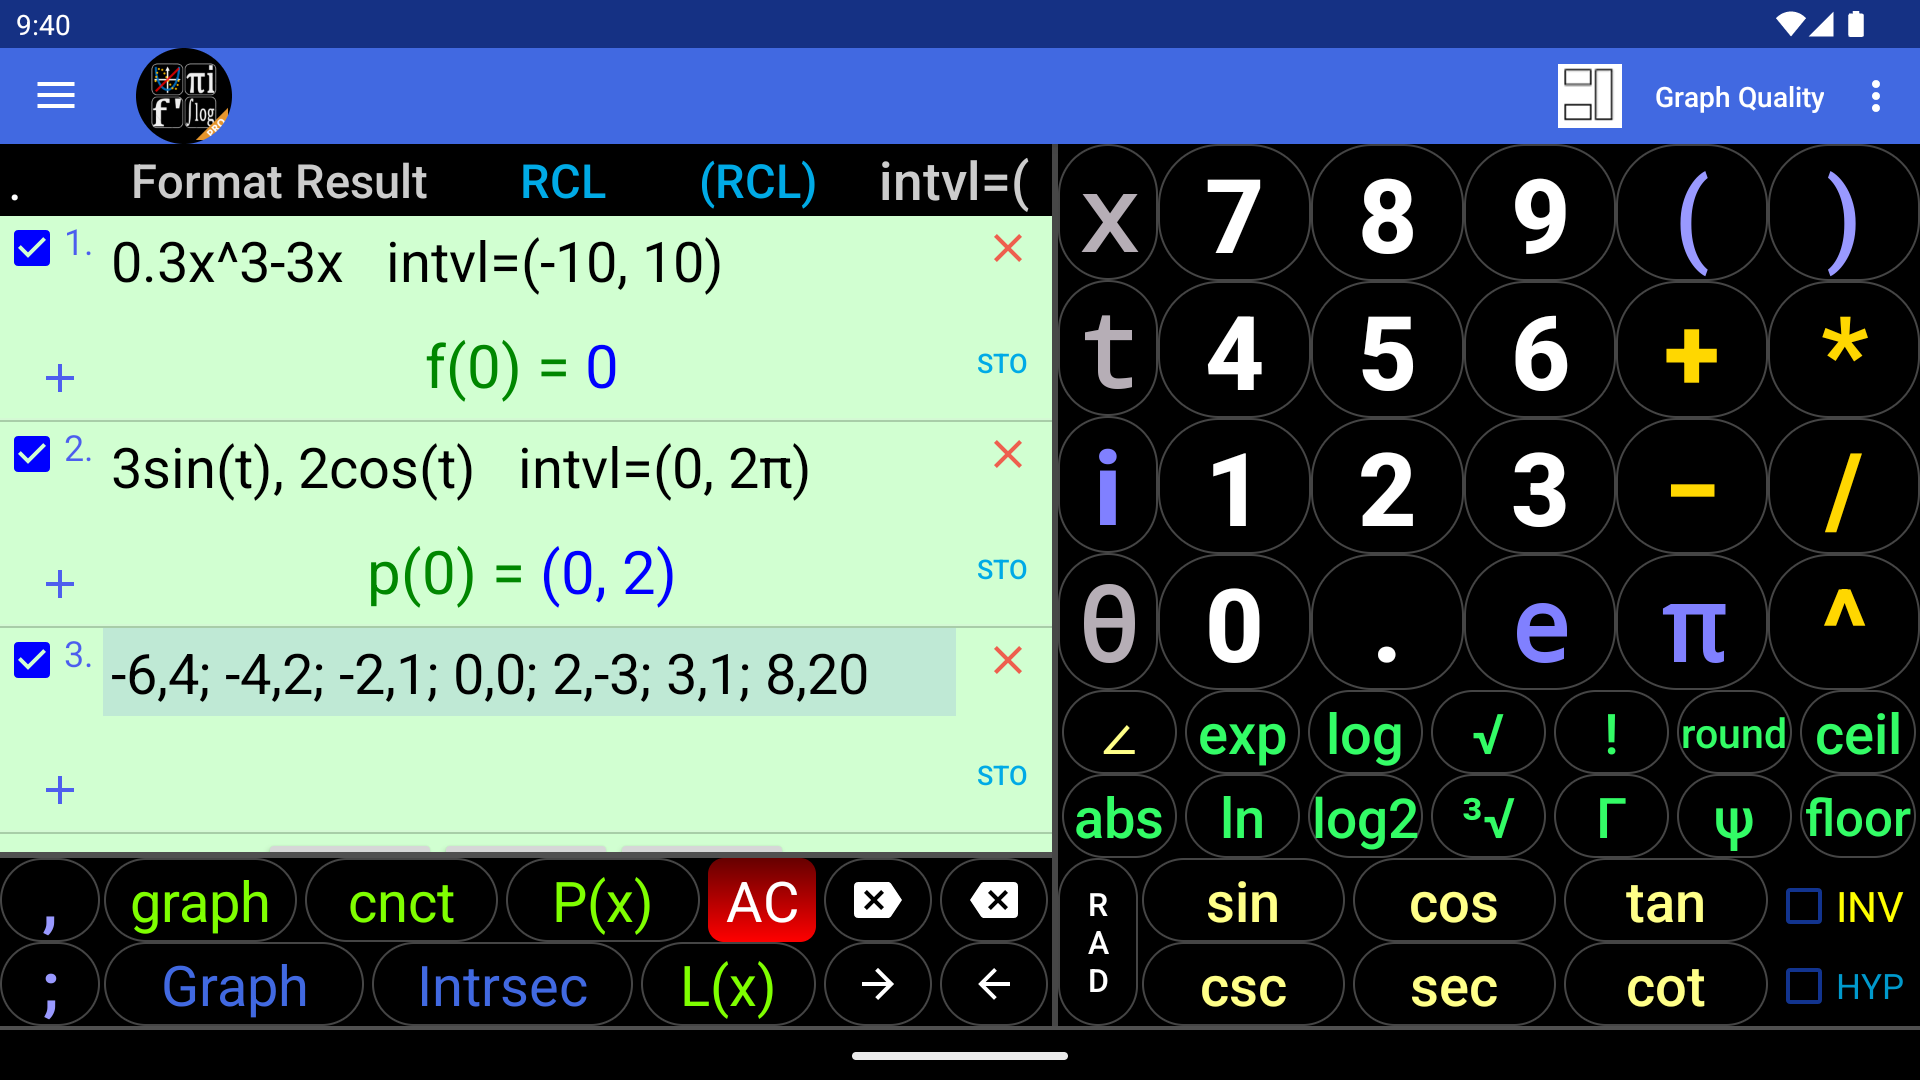Switch screen layout with the layout icon
Screen dimensions: 1920x1080
pos(1589,96)
